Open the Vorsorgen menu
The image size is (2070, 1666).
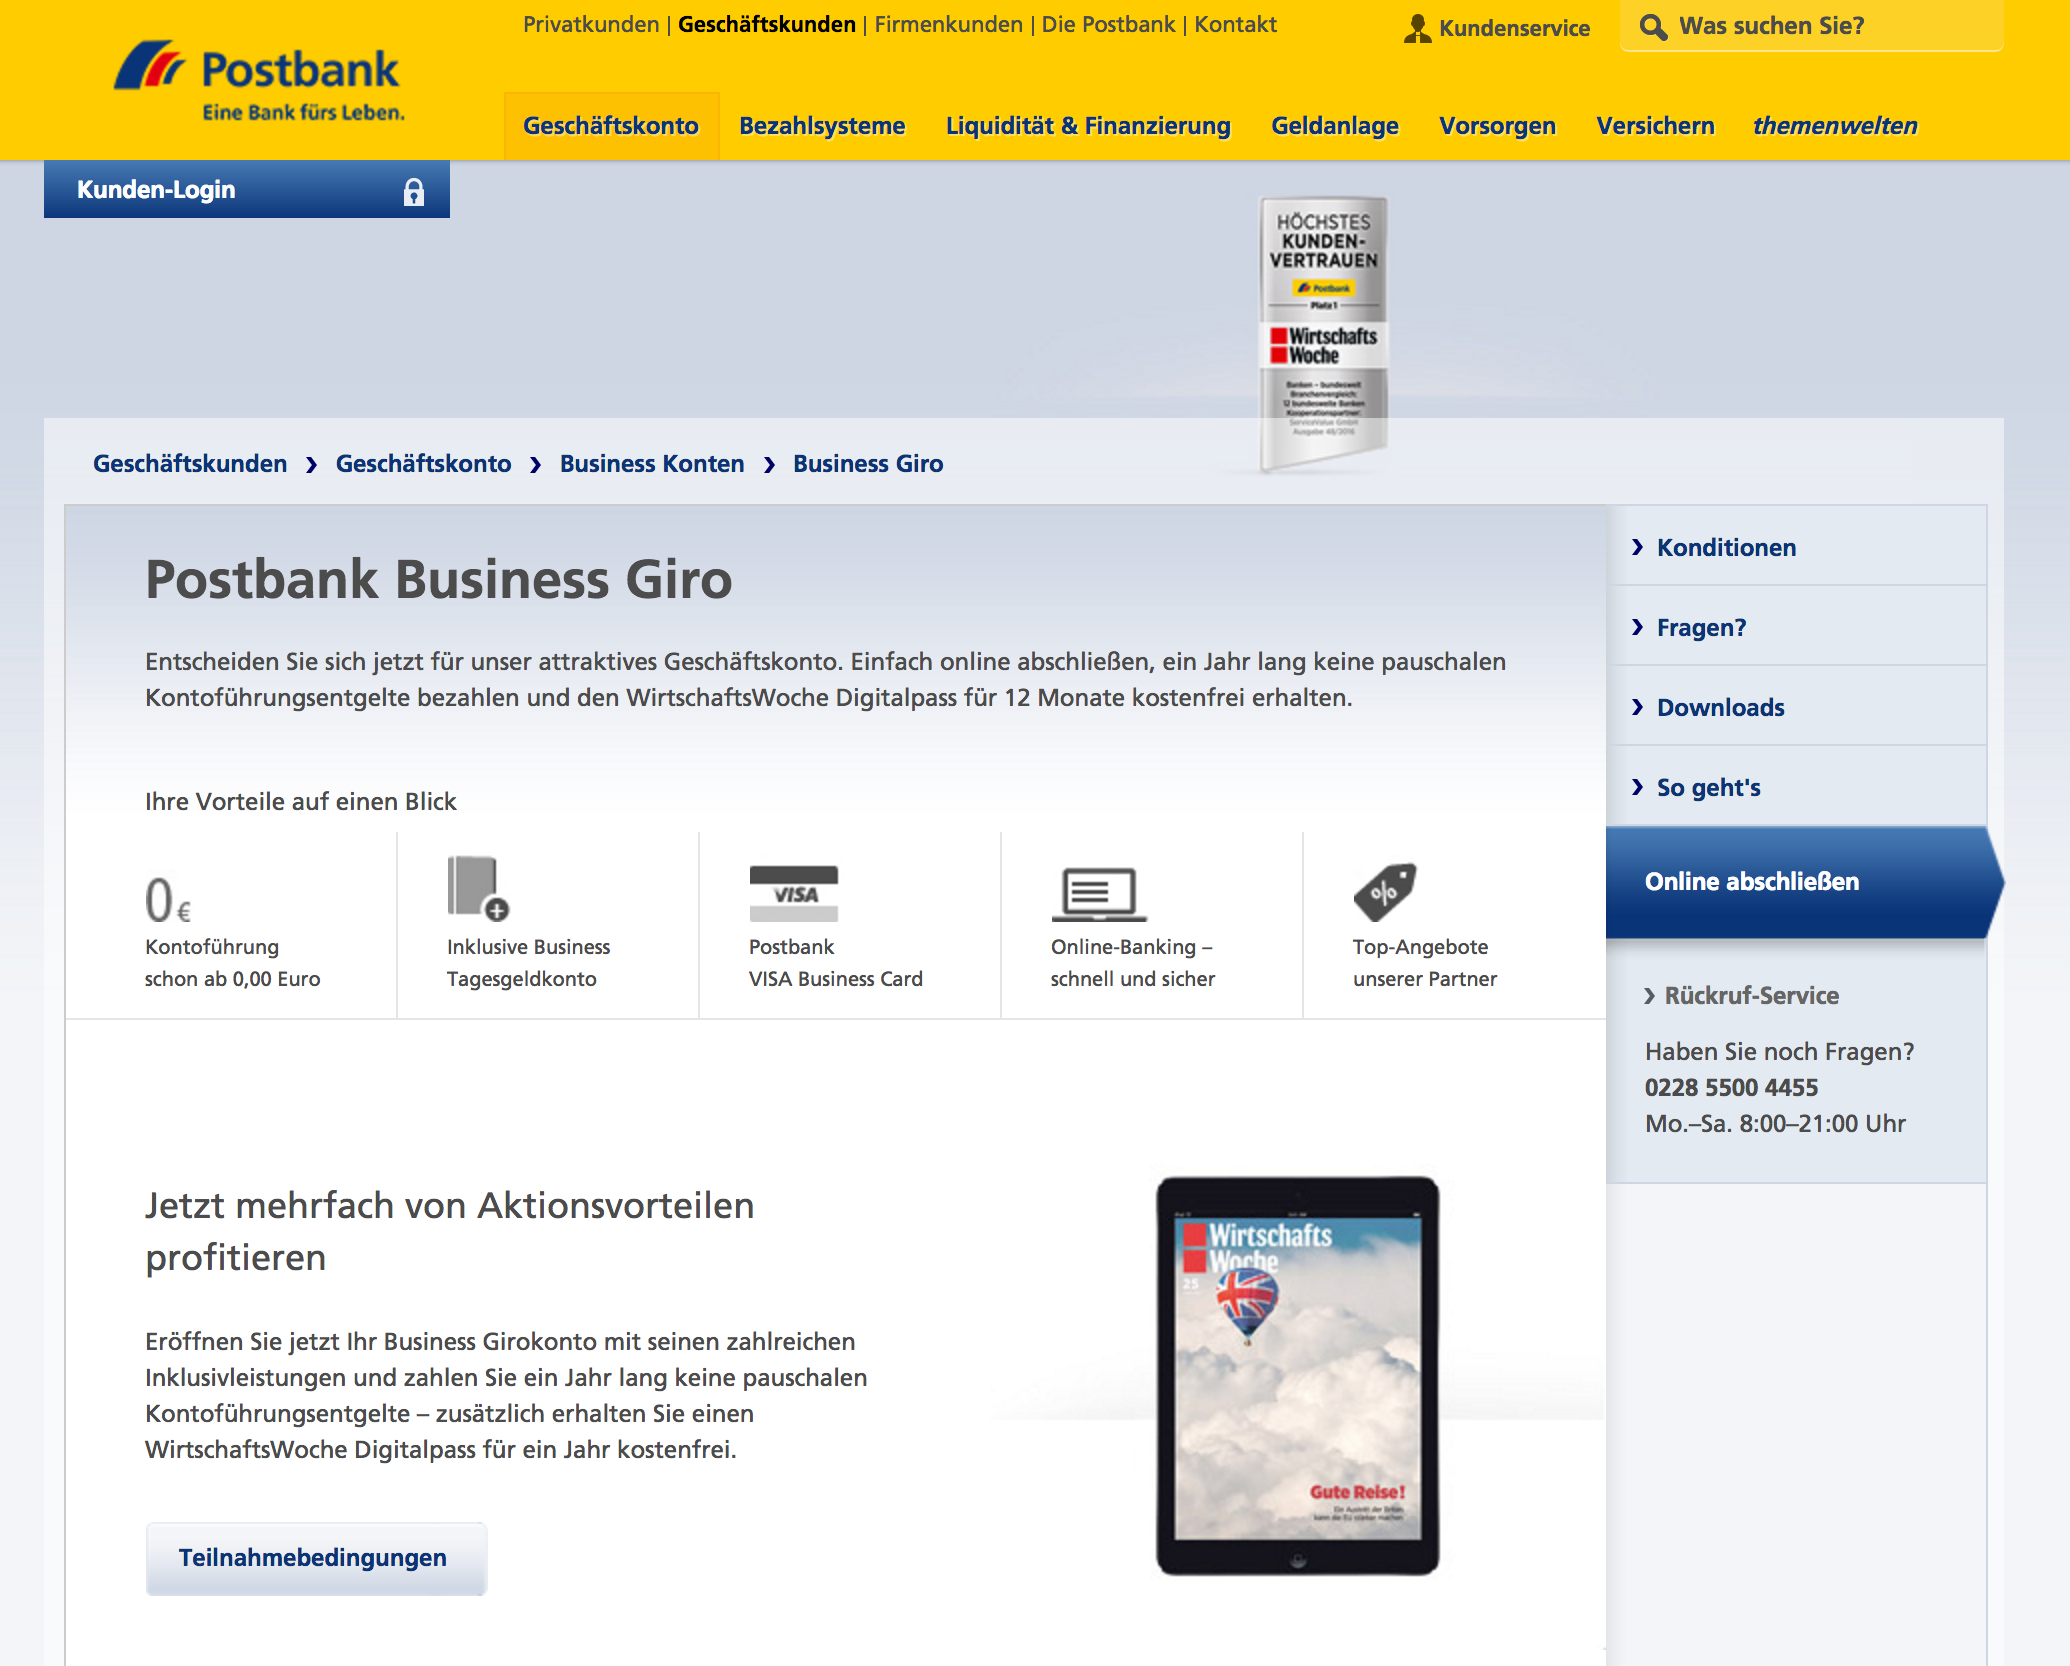click(1497, 126)
